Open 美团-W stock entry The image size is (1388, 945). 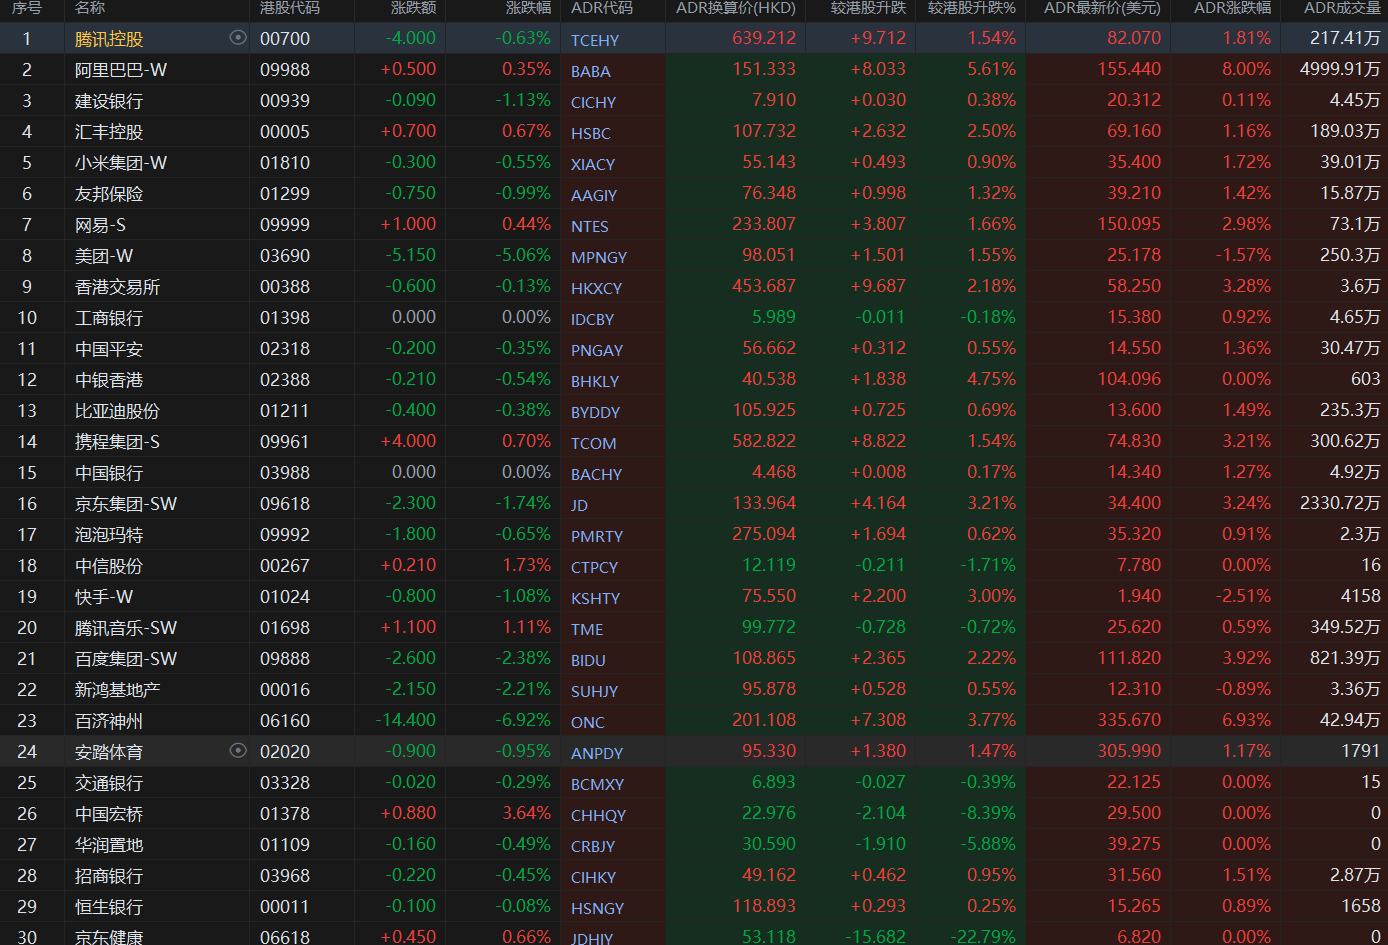tap(104, 256)
